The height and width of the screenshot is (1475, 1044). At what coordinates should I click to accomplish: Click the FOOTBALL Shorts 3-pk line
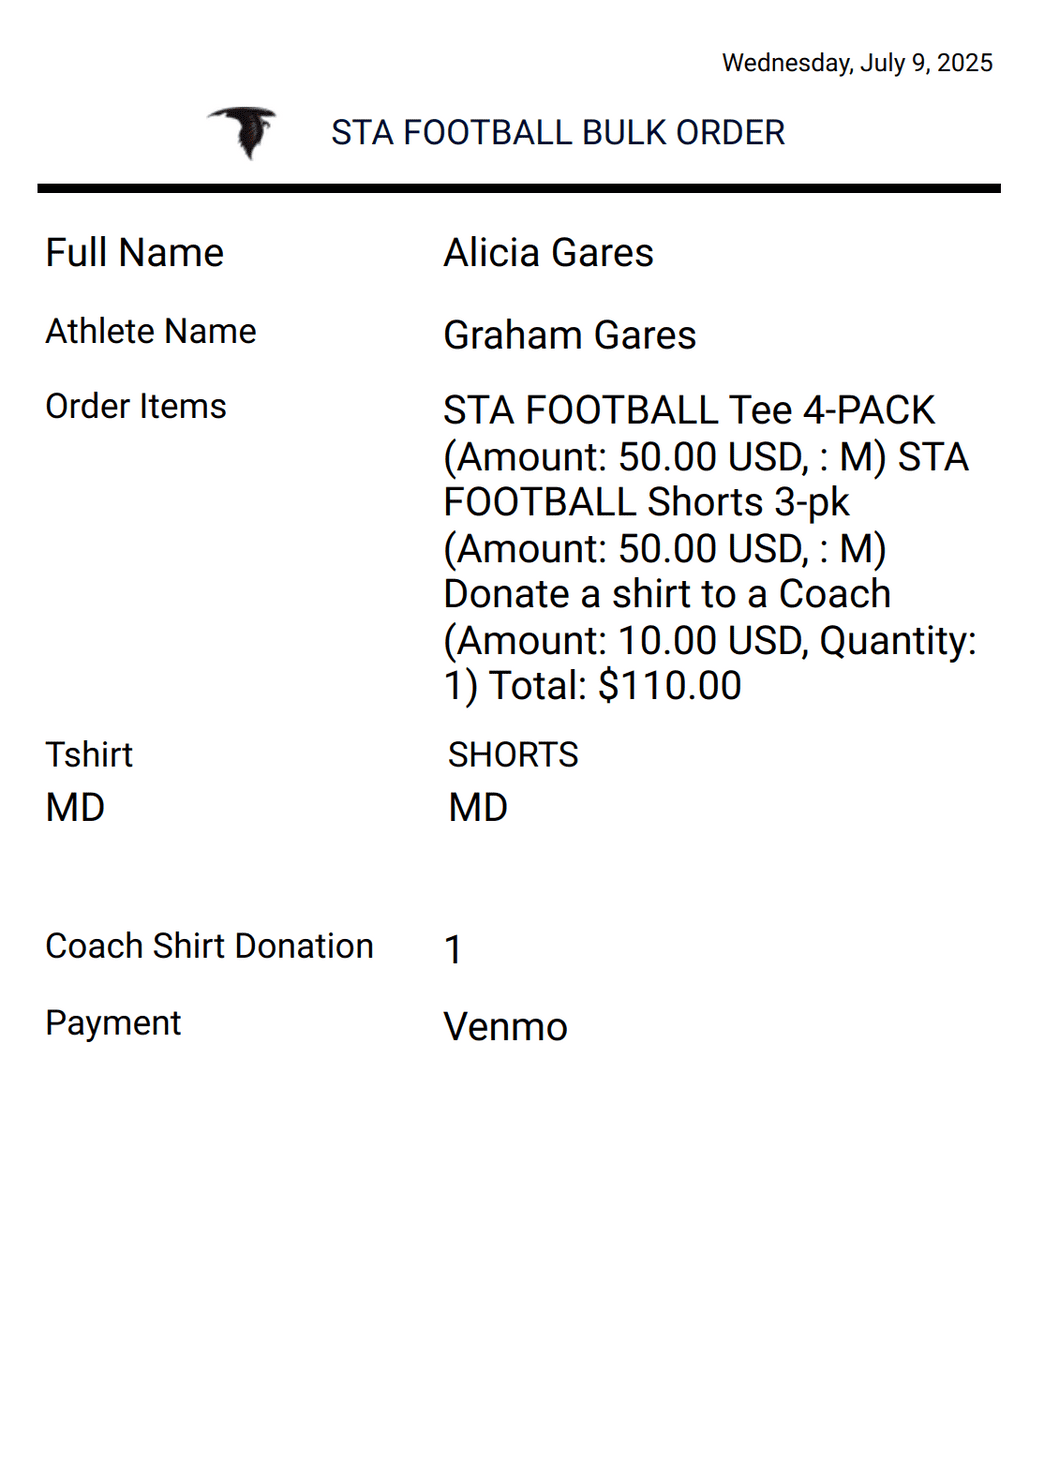point(647,502)
